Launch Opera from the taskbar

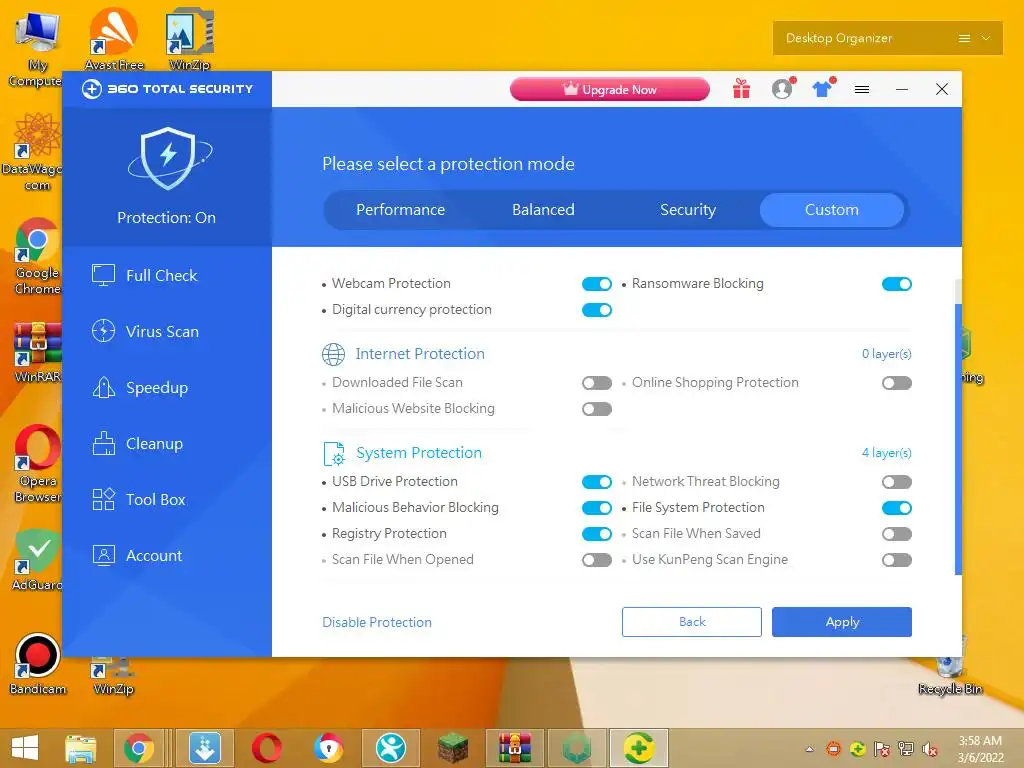click(266, 748)
